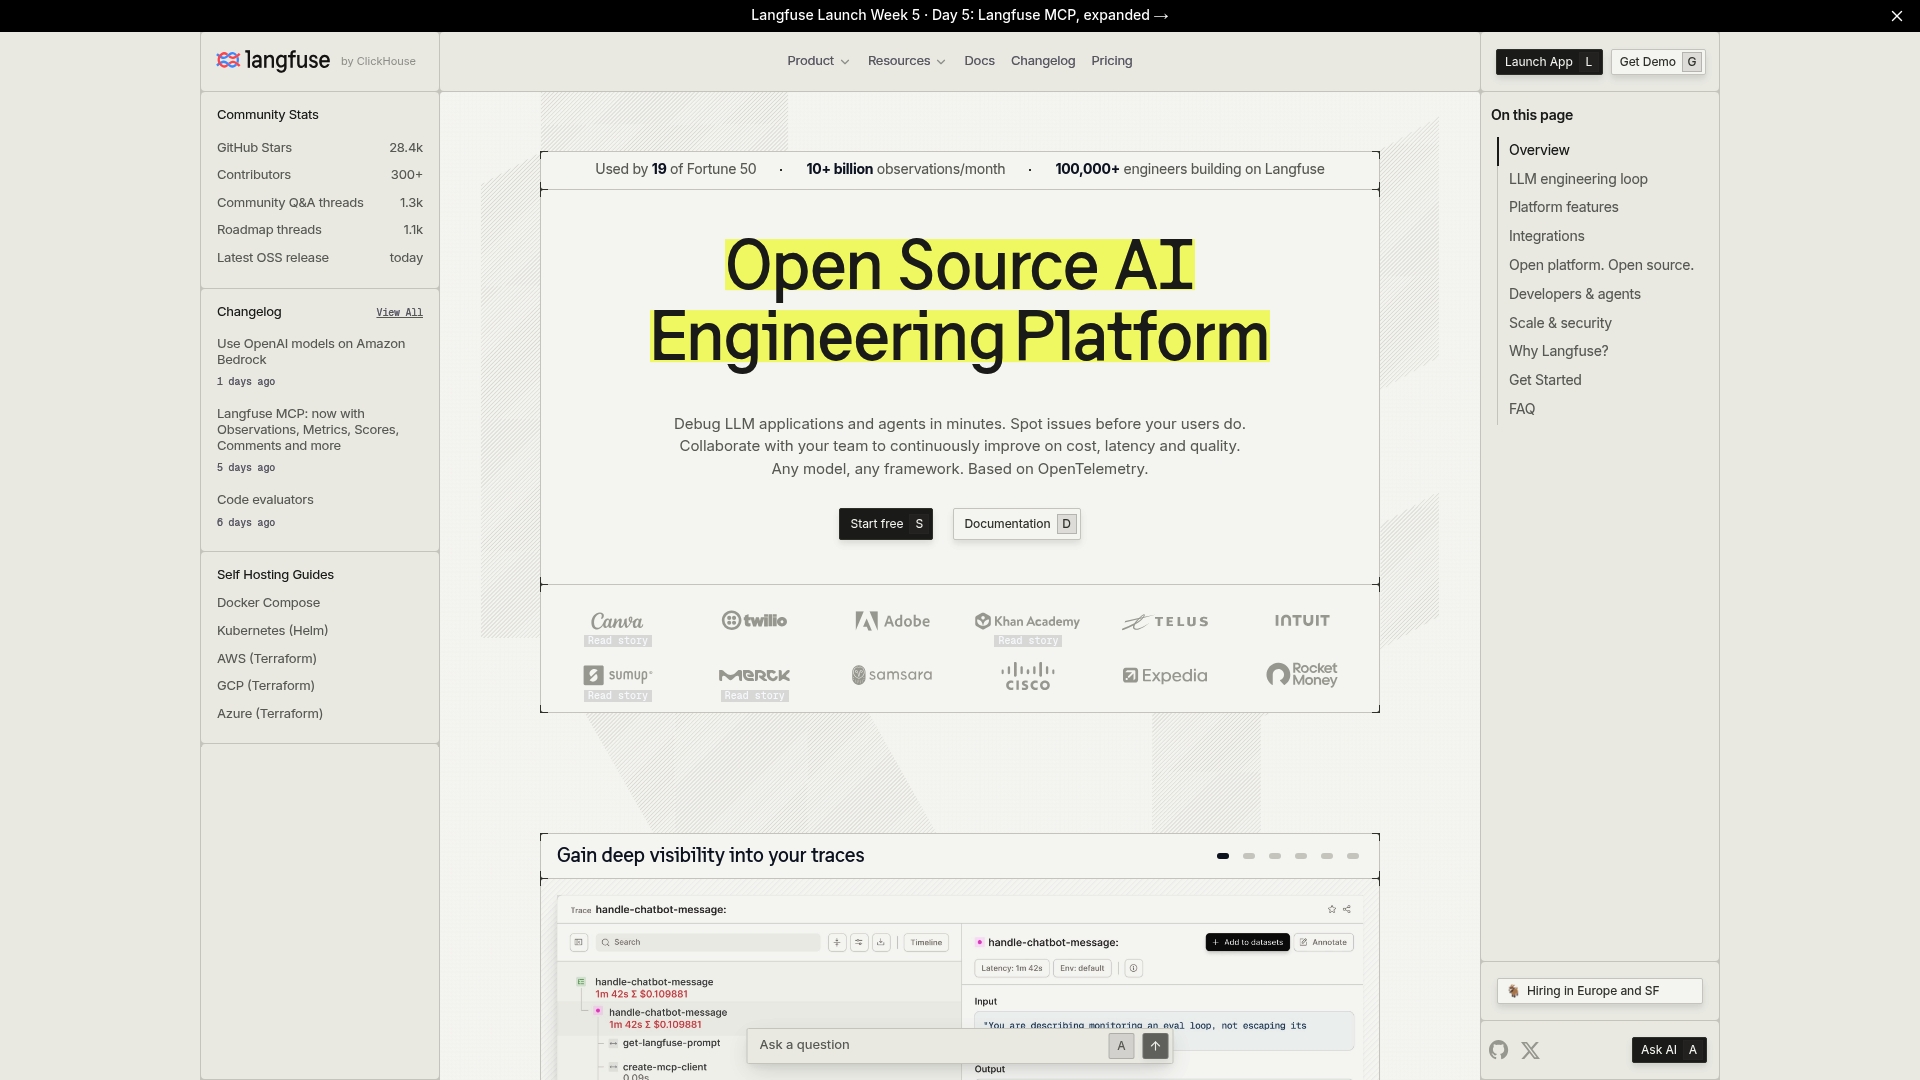Viewport: 1920px width, 1080px height.
Task: Click the Adobe logo
Action: pos(892,621)
